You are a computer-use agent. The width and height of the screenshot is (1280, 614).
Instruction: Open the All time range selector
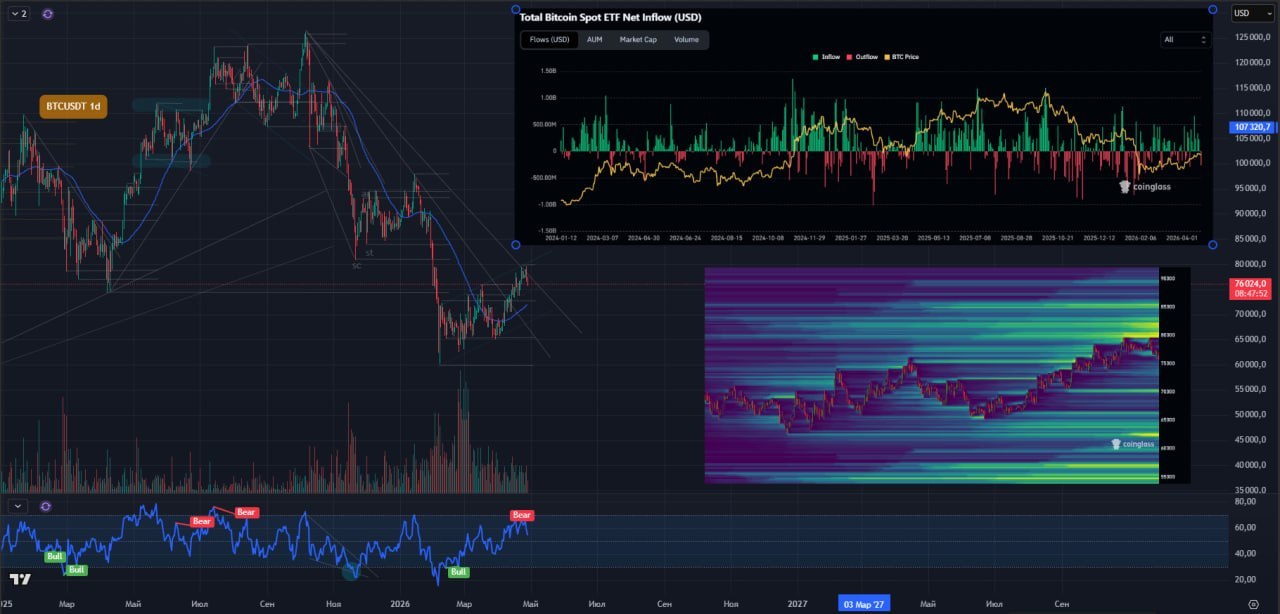(x=1186, y=40)
